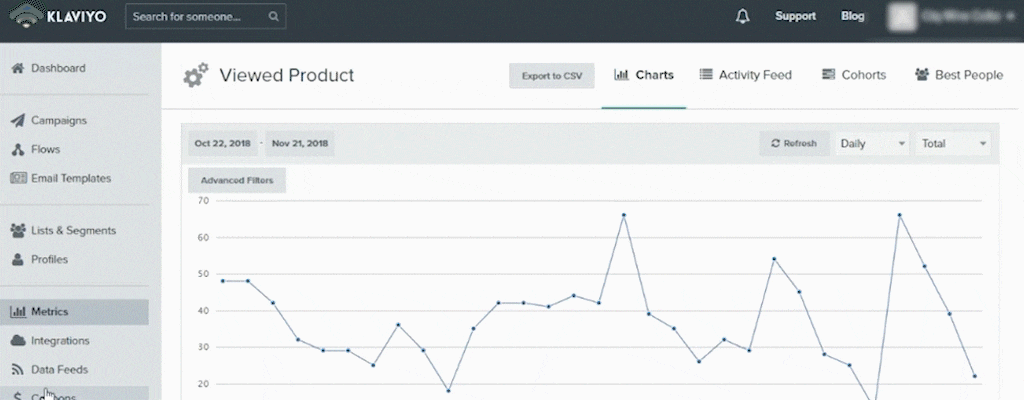Click the Data Feeds RSS icon
Viewport: 1024px width, 400px height.
click(x=18, y=369)
